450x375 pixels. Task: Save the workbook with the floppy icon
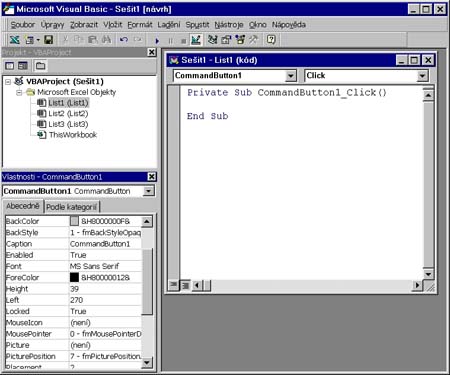pyautogui.click(x=48, y=40)
